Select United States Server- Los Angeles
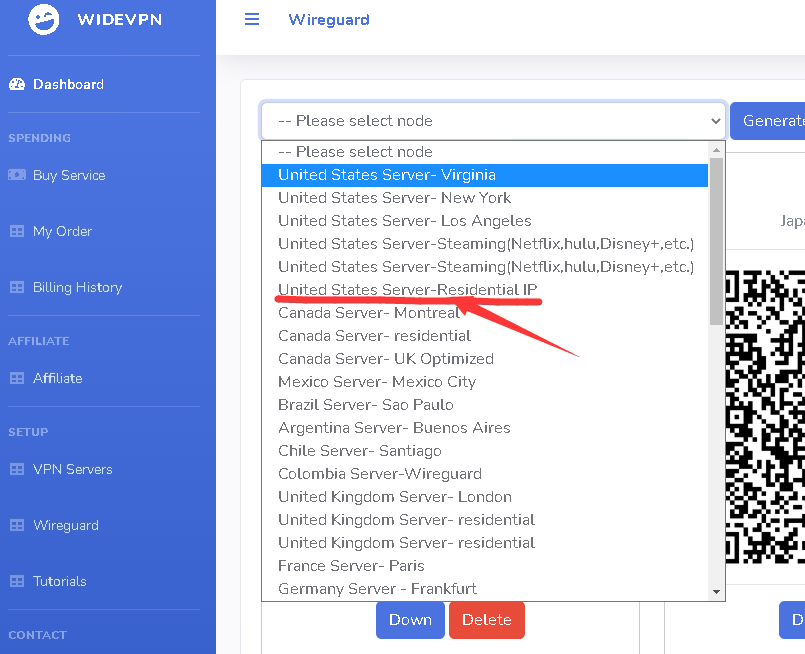 click(485, 221)
